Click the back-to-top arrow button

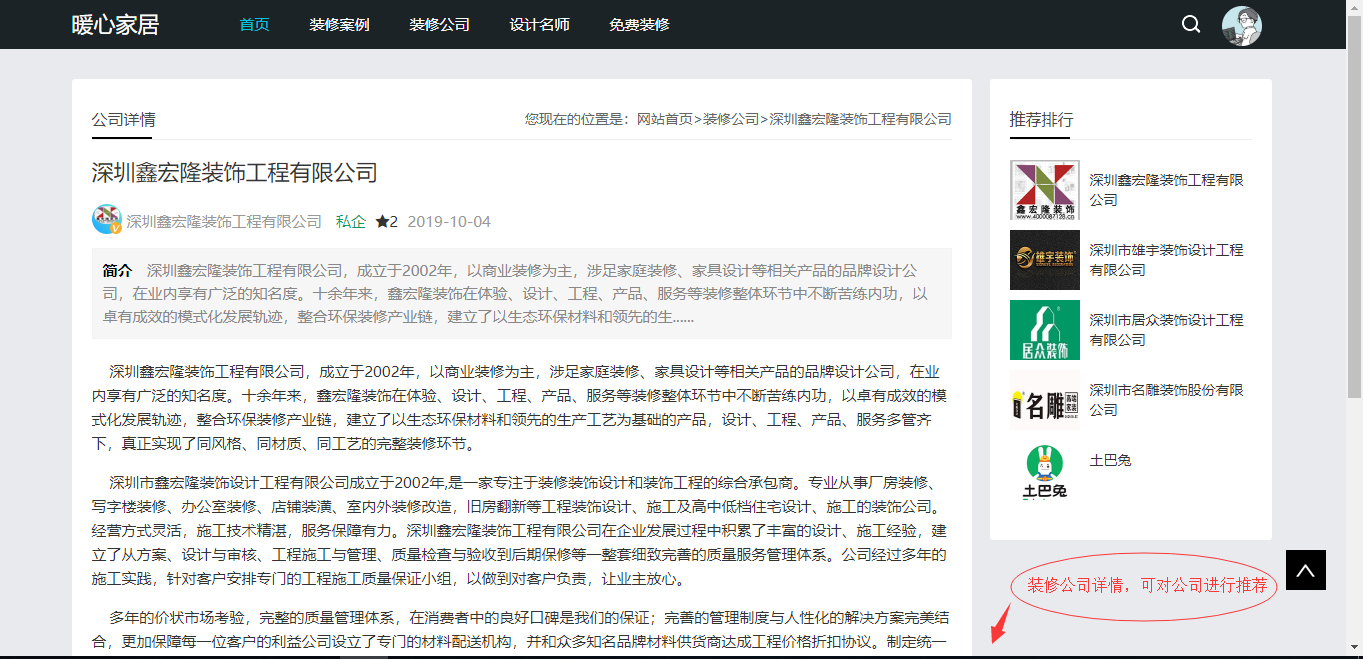click(x=1305, y=570)
